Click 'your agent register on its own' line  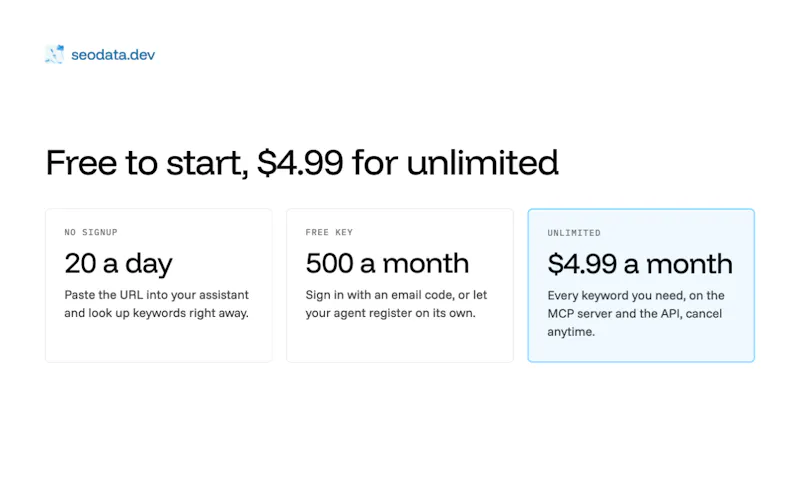(x=390, y=313)
